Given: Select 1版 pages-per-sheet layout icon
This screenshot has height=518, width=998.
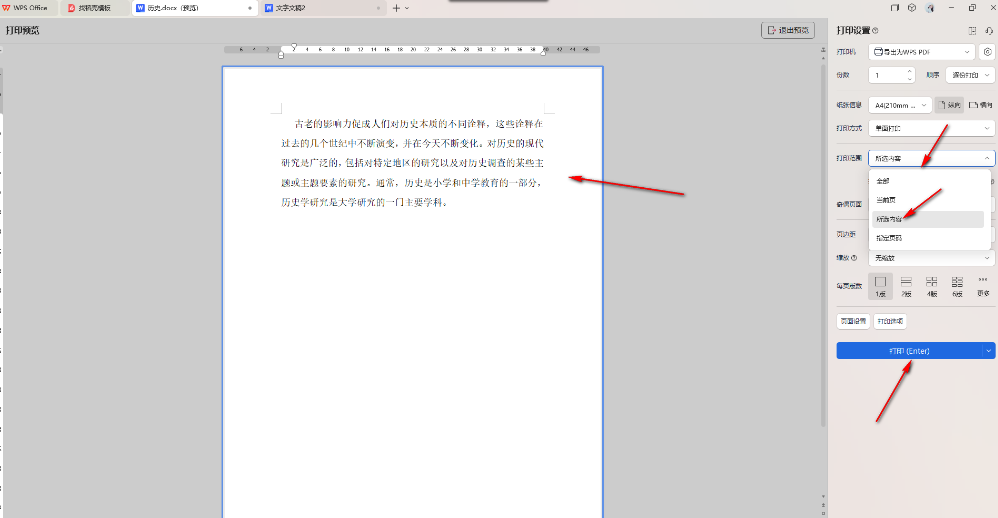Looking at the screenshot, I should 880,287.
